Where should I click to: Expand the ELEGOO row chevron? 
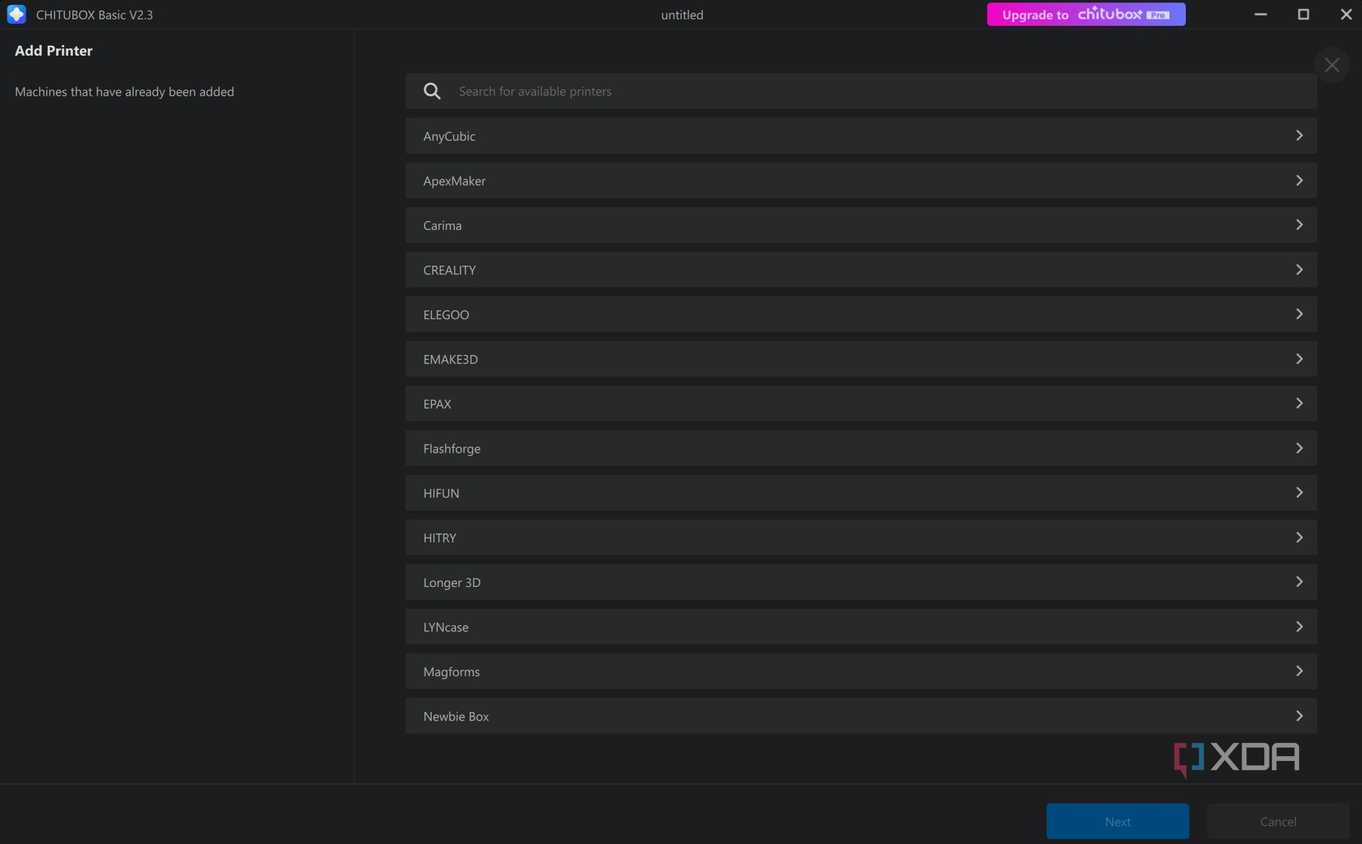(x=1299, y=314)
